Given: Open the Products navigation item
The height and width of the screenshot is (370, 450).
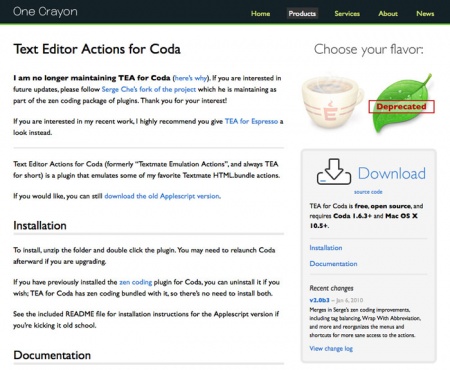Looking at the screenshot, I should coord(302,14).
